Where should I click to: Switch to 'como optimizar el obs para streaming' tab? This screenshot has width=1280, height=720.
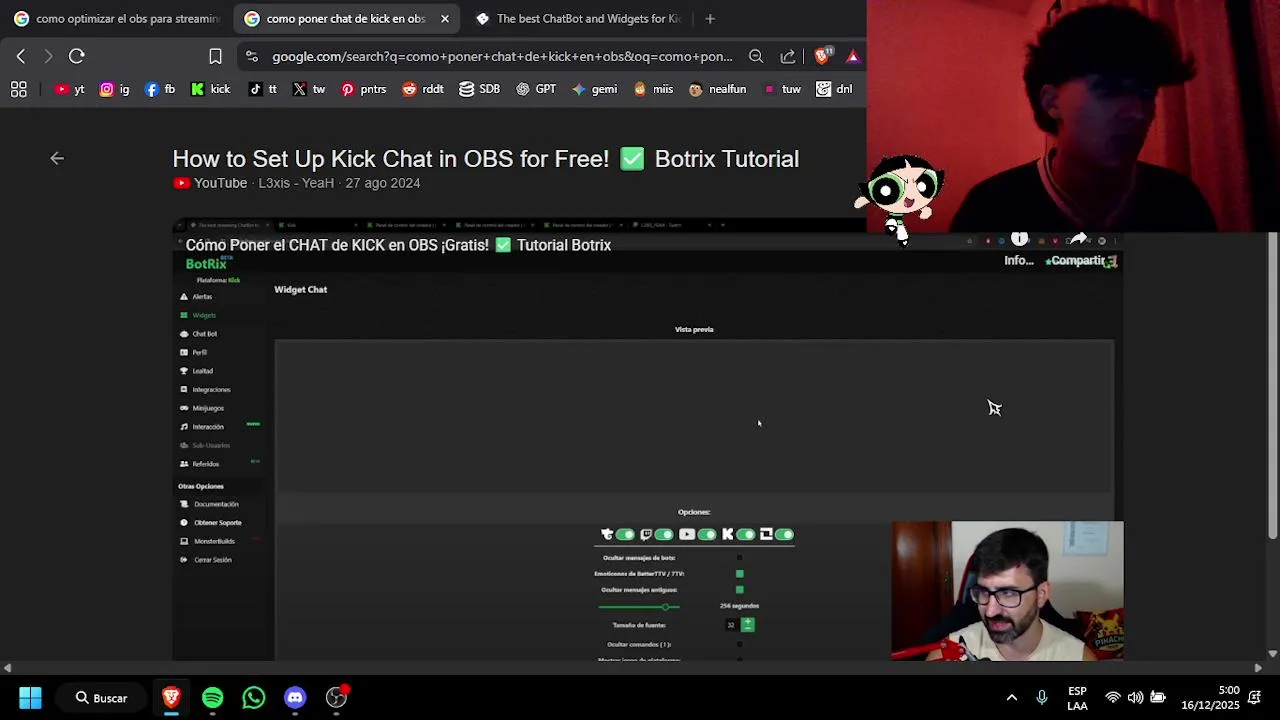[117, 18]
